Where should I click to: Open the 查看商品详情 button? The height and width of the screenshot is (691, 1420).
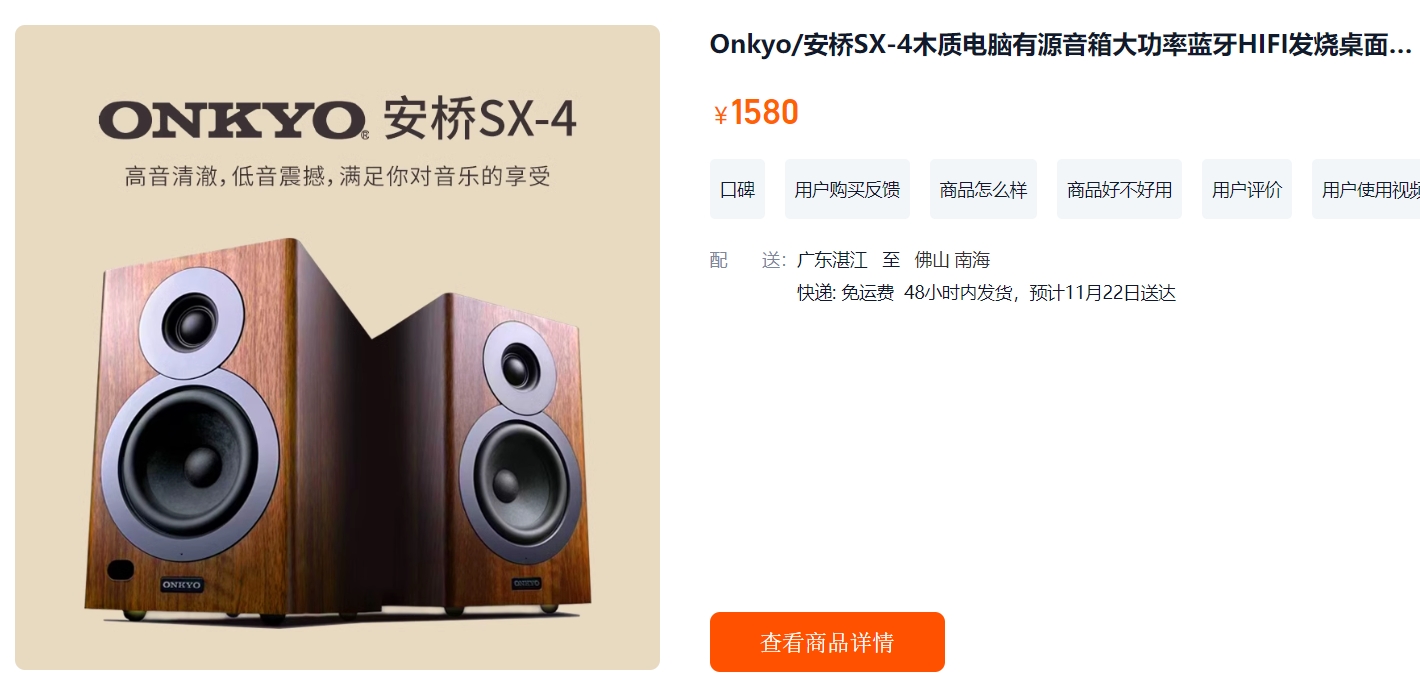click(827, 642)
